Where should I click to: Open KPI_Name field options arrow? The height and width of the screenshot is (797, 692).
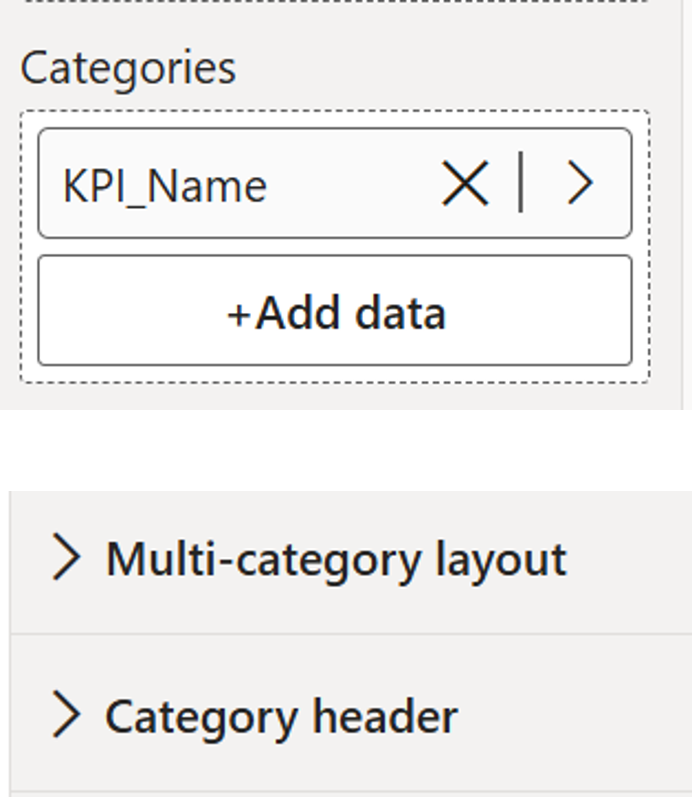[x=580, y=184]
